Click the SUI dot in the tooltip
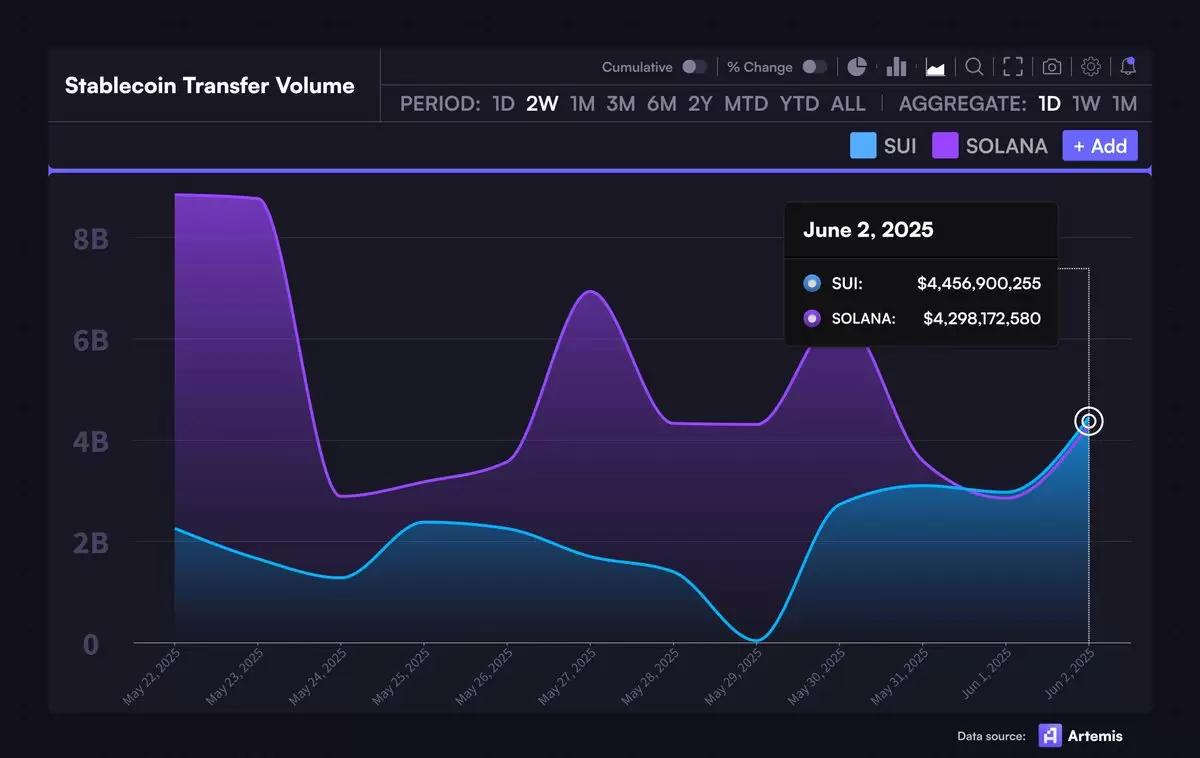 (x=812, y=283)
